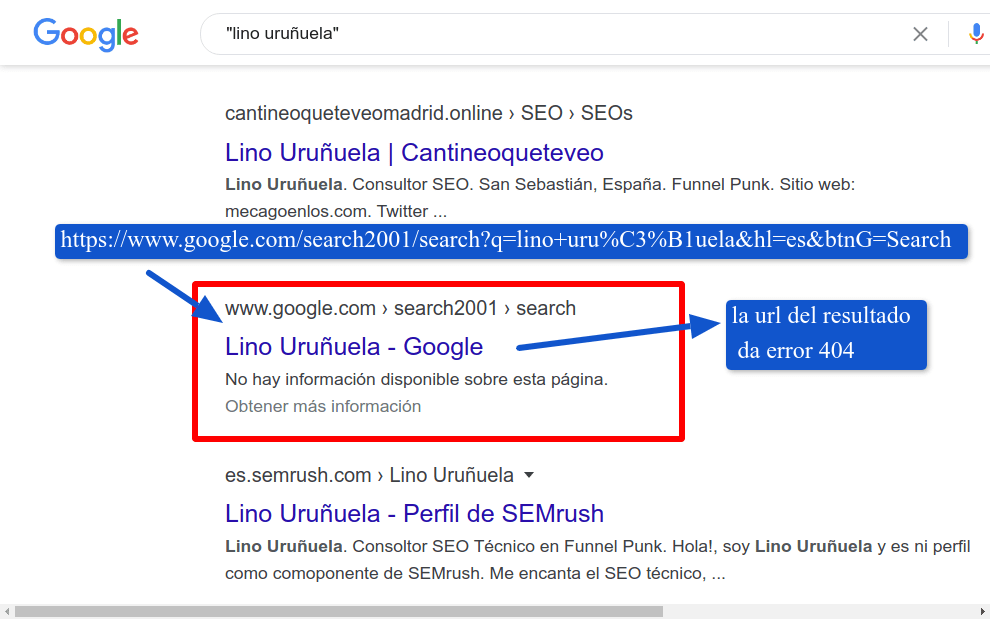Click the Google logo
The width and height of the screenshot is (990, 619).
(86, 34)
